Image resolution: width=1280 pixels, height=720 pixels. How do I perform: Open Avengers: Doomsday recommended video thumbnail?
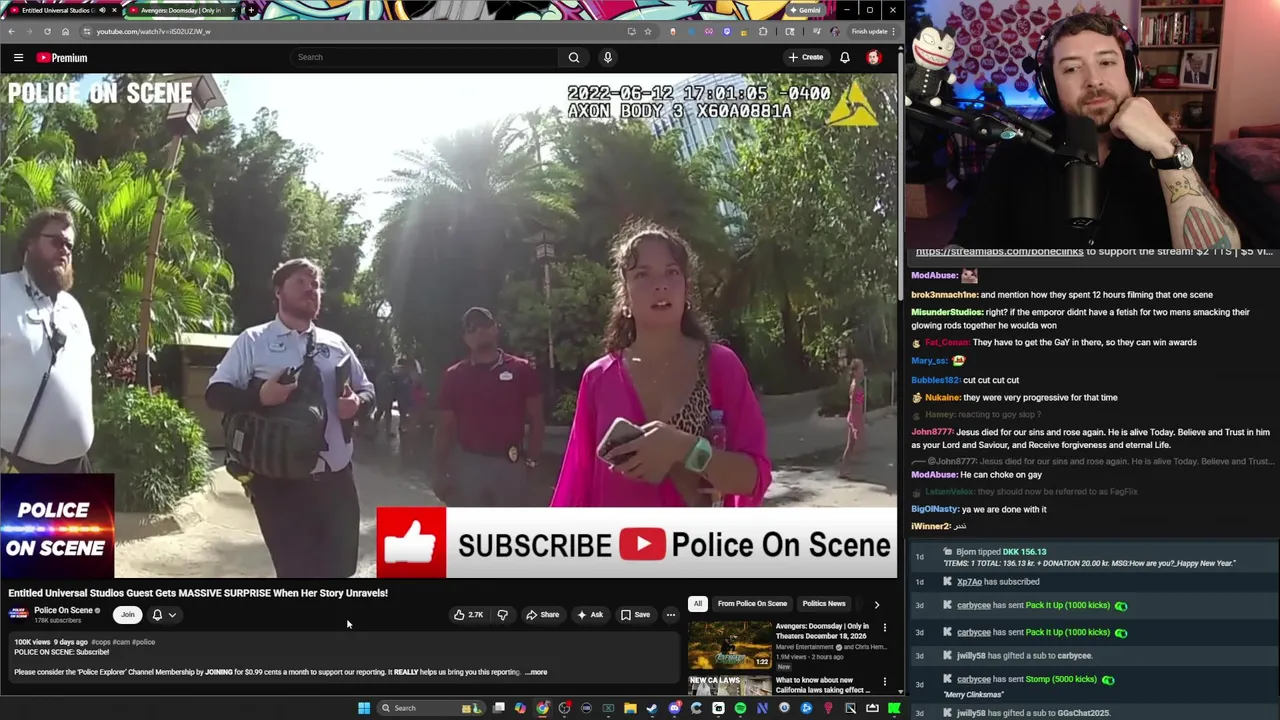[x=729, y=645]
